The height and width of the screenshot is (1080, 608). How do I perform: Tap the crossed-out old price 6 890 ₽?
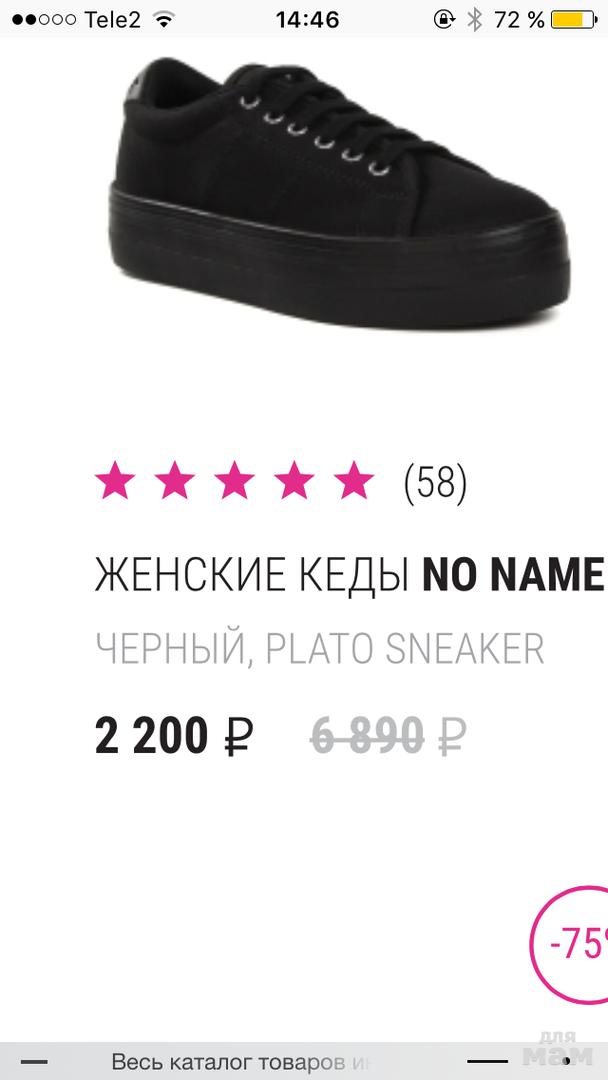pyautogui.click(x=388, y=735)
